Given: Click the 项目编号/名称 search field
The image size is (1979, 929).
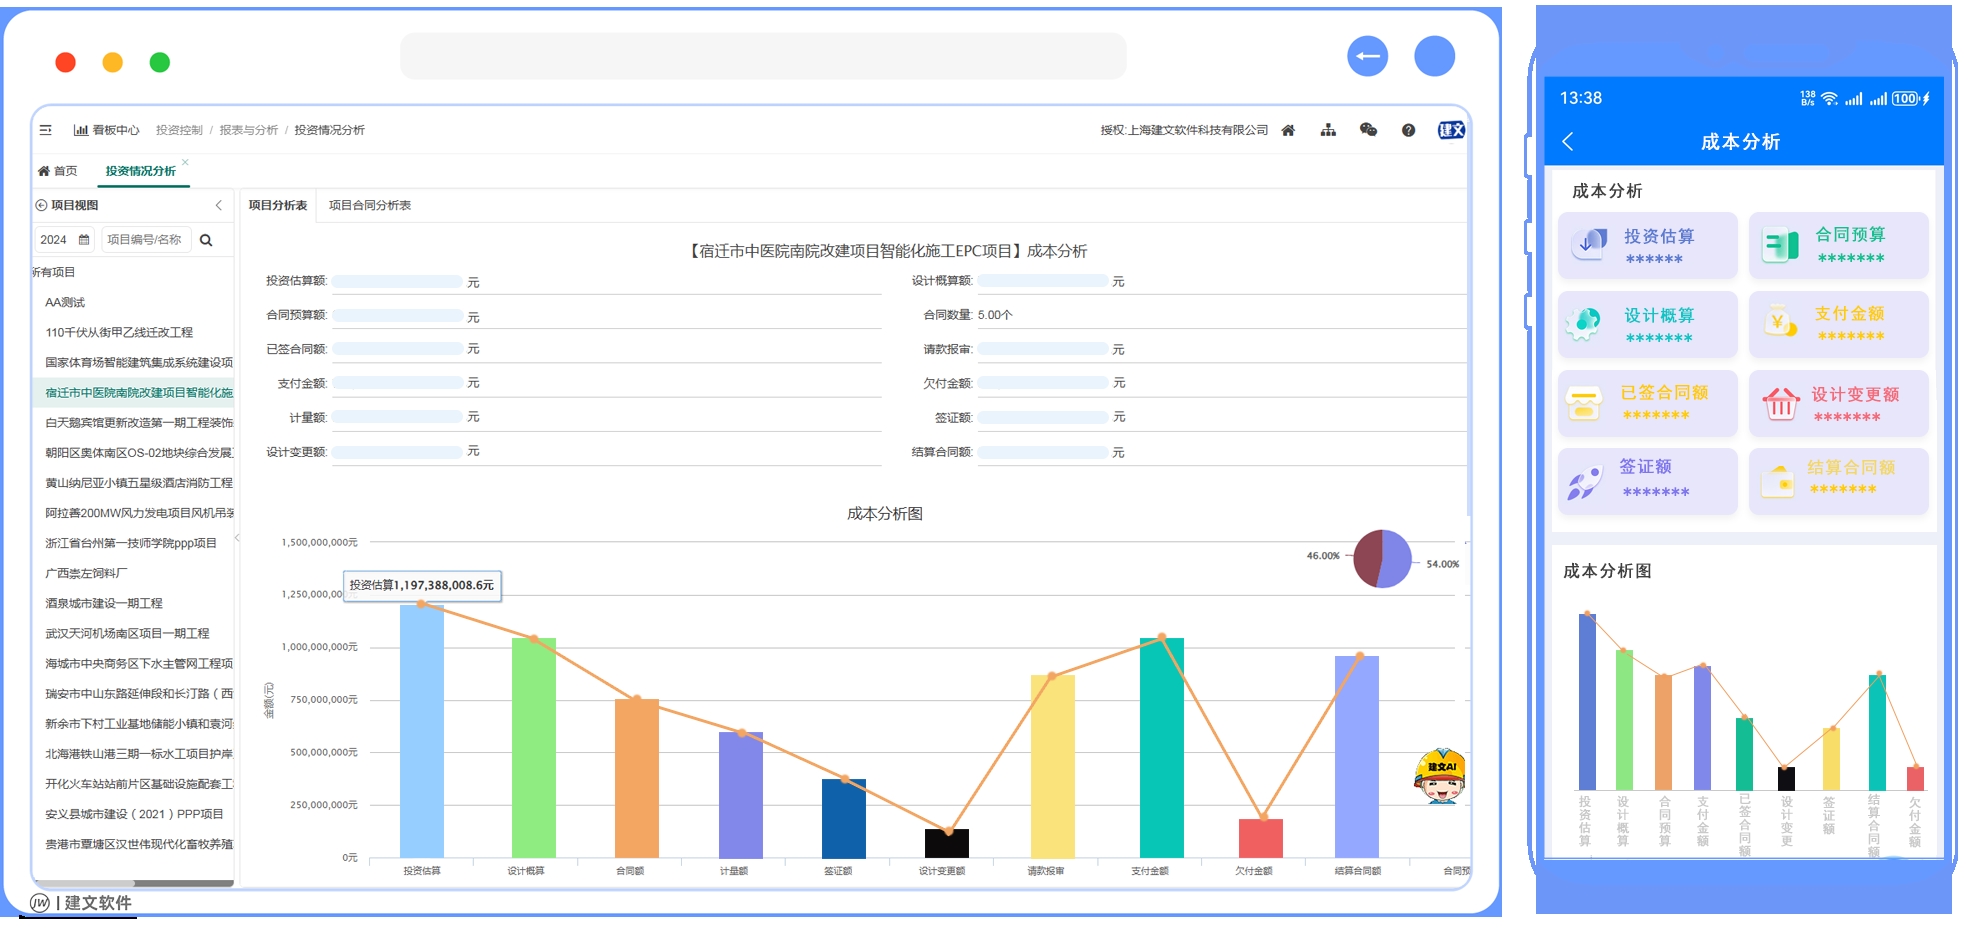Looking at the screenshot, I should pyautogui.click(x=145, y=240).
